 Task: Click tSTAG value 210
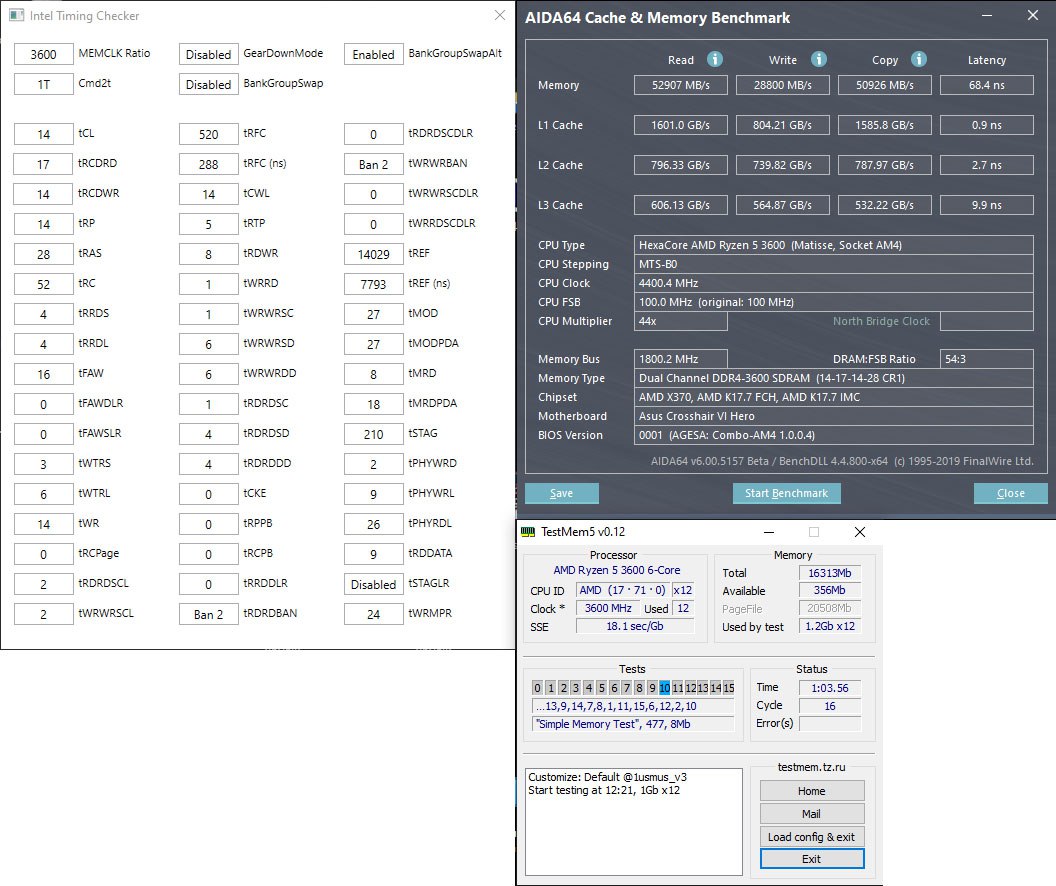pos(374,434)
